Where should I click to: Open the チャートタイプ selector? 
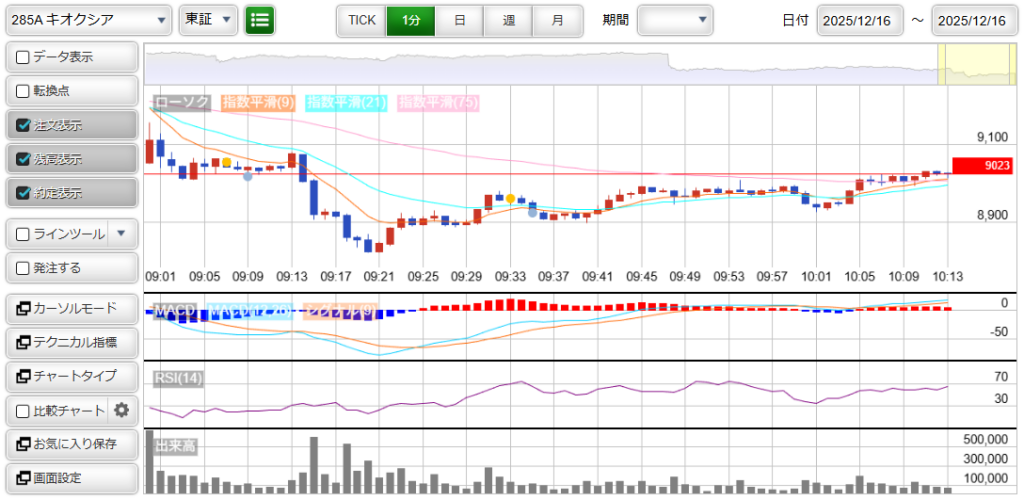click(x=70, y=376)
